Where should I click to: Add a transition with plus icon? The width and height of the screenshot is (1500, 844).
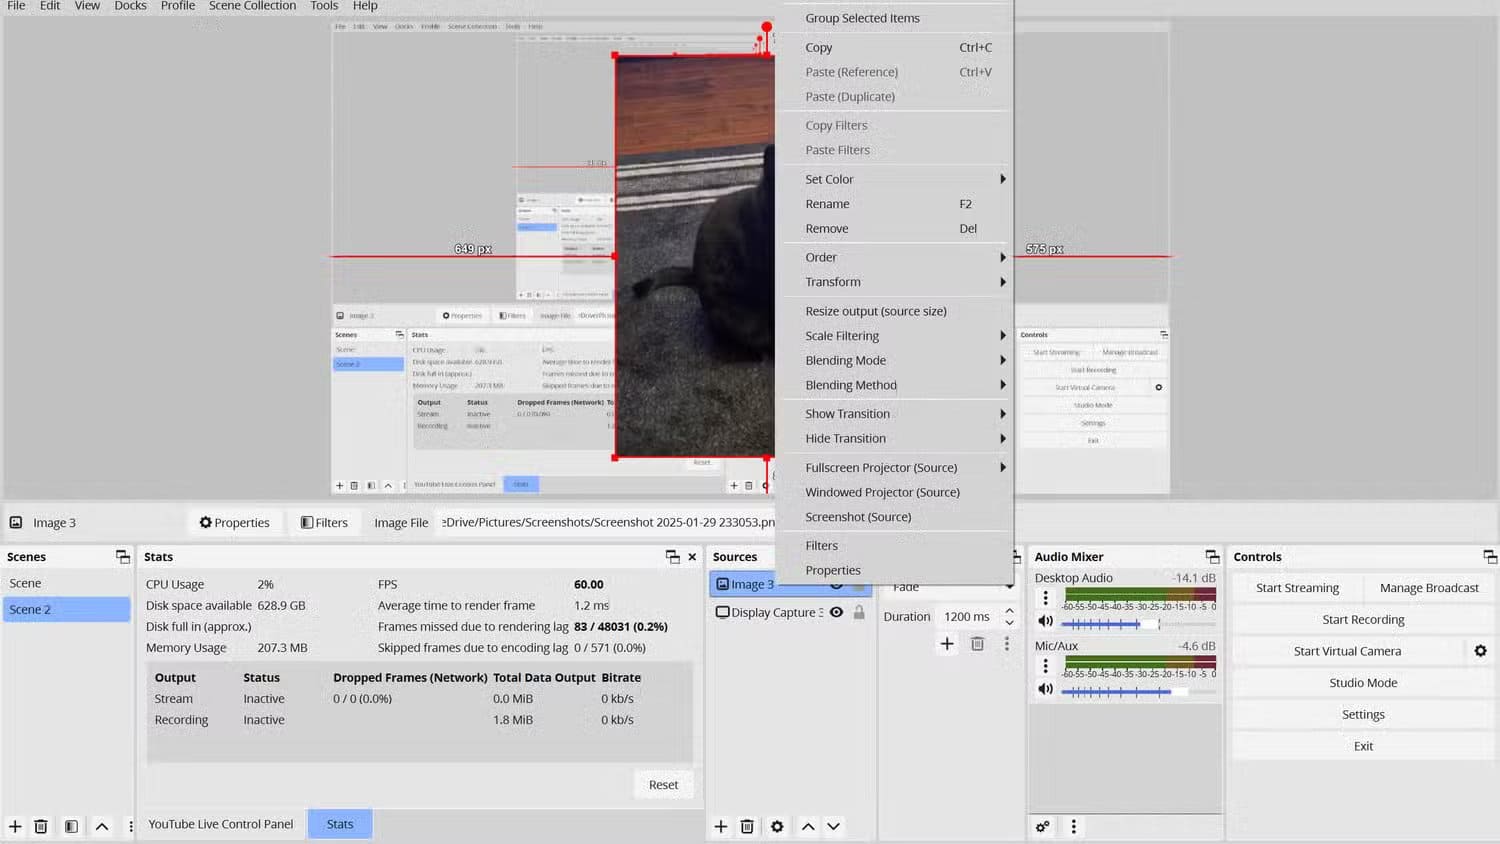click(x=947, y=644)
